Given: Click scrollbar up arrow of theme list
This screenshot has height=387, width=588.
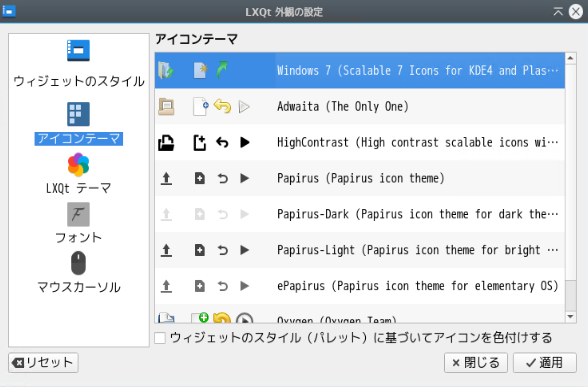Looking at the screenshot, I should click(570, 58).
